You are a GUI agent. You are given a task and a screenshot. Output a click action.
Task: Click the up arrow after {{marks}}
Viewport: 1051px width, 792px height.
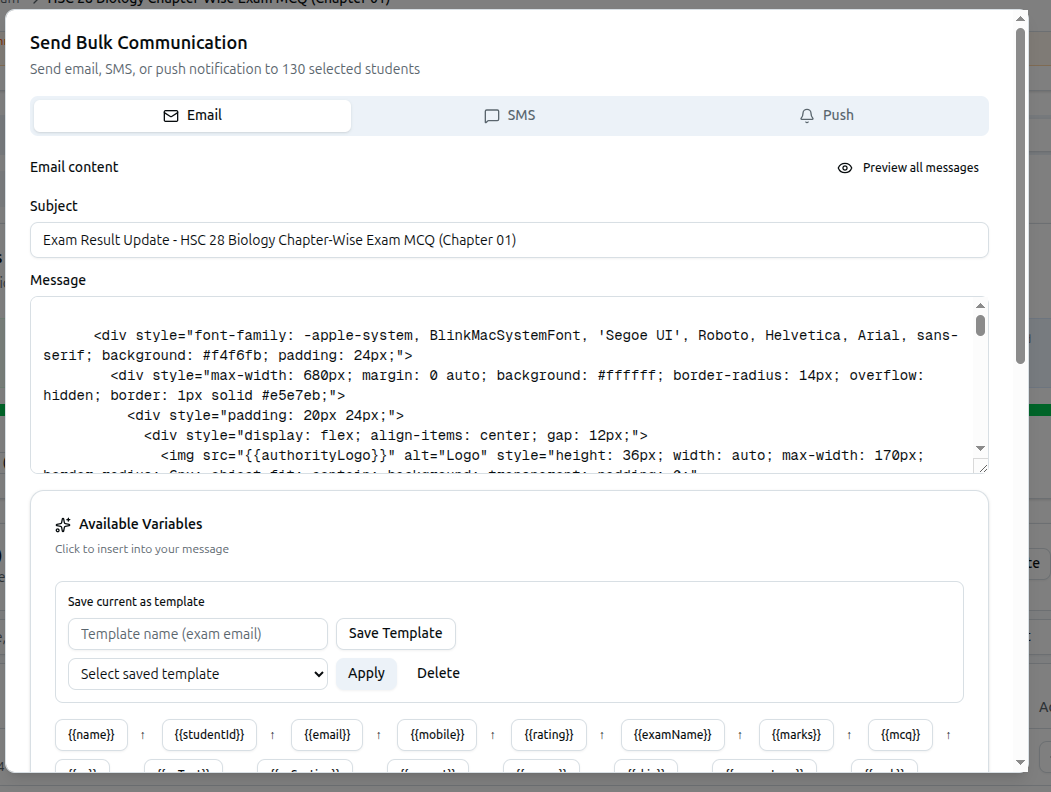coord(849,736)
